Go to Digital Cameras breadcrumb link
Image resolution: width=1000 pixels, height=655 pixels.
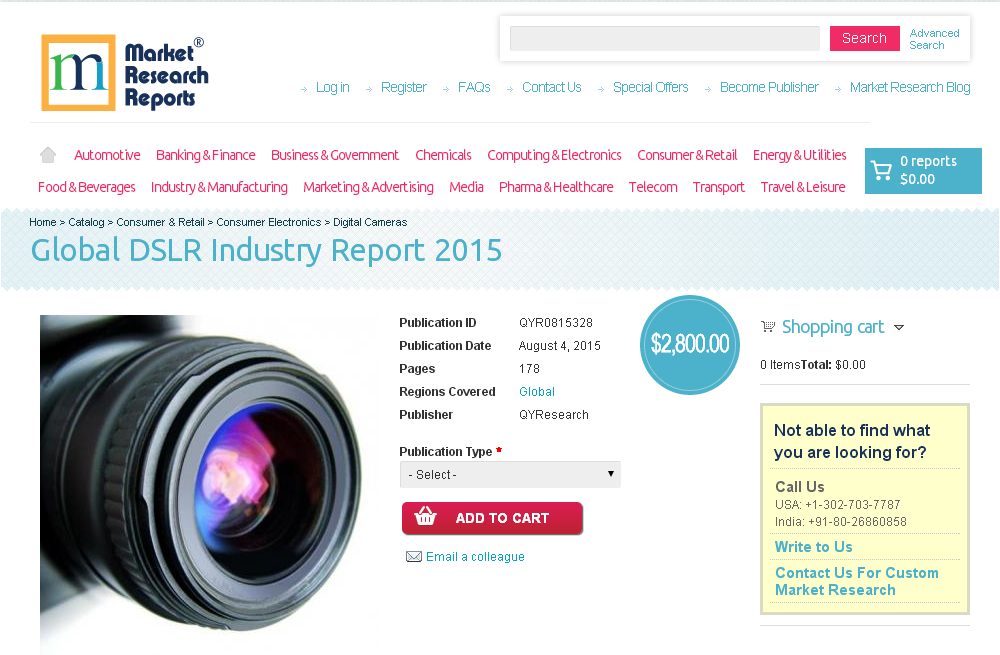click(370, 222)
